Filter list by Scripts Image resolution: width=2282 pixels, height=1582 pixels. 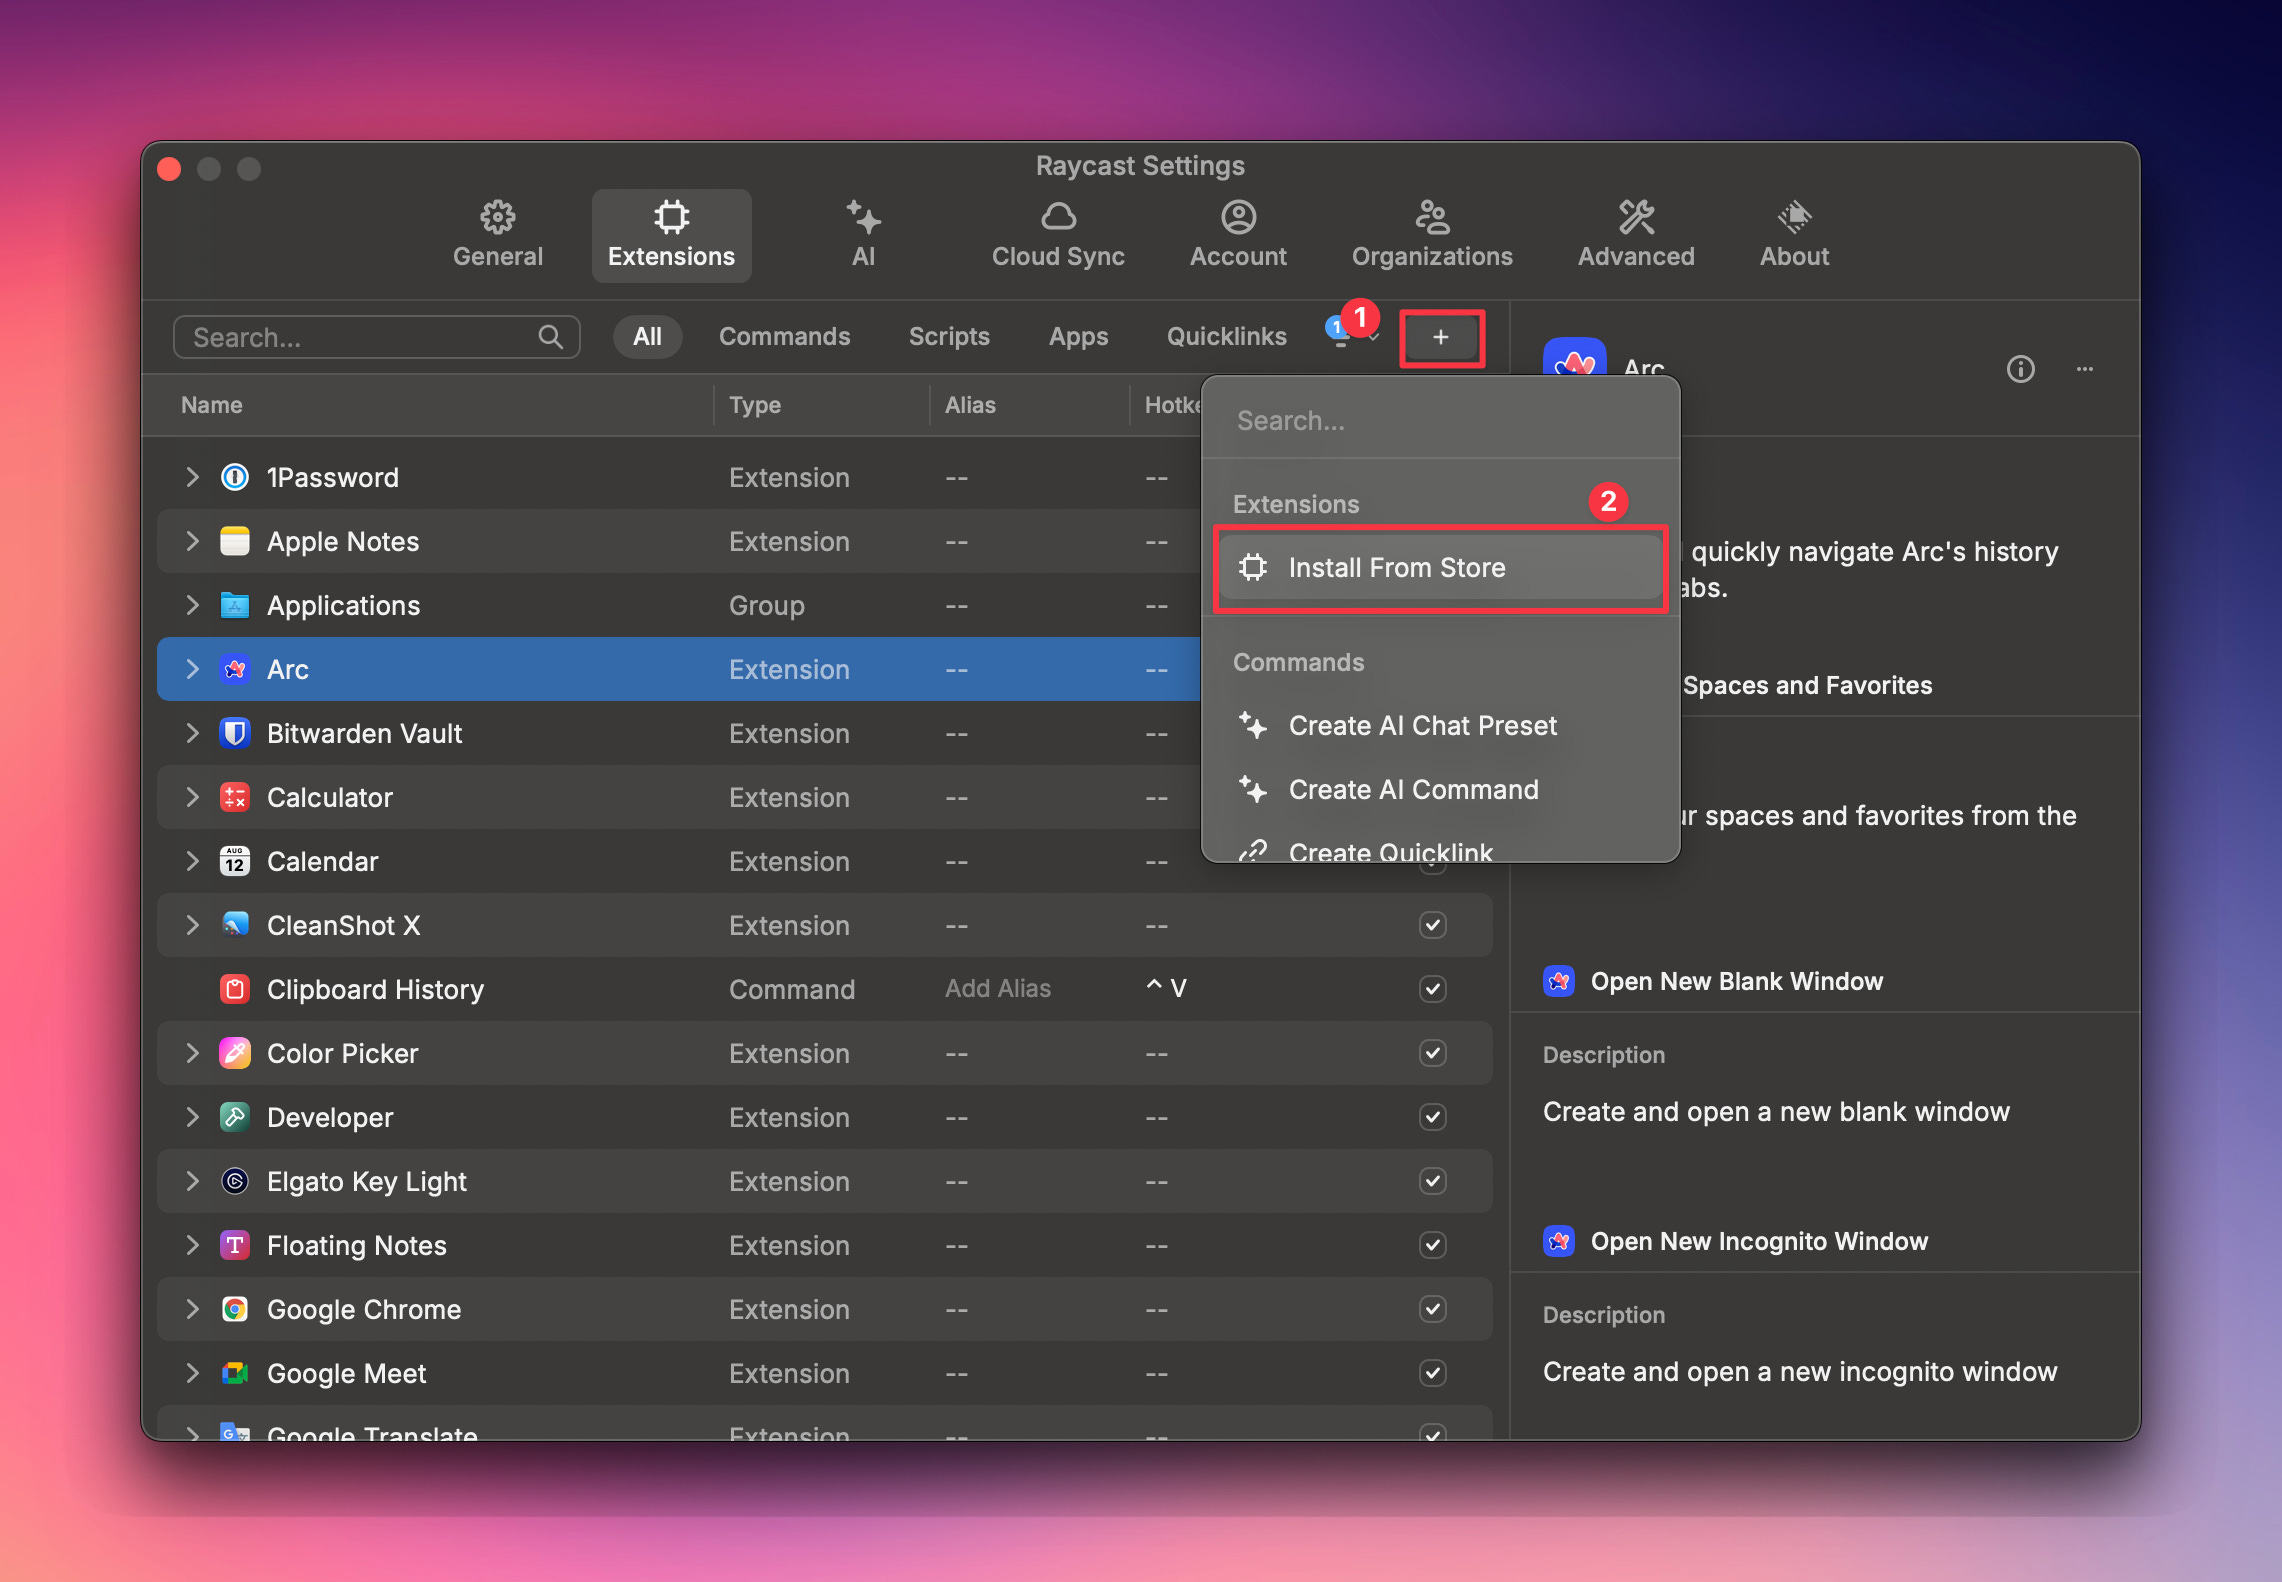click(x=948, y=337)
